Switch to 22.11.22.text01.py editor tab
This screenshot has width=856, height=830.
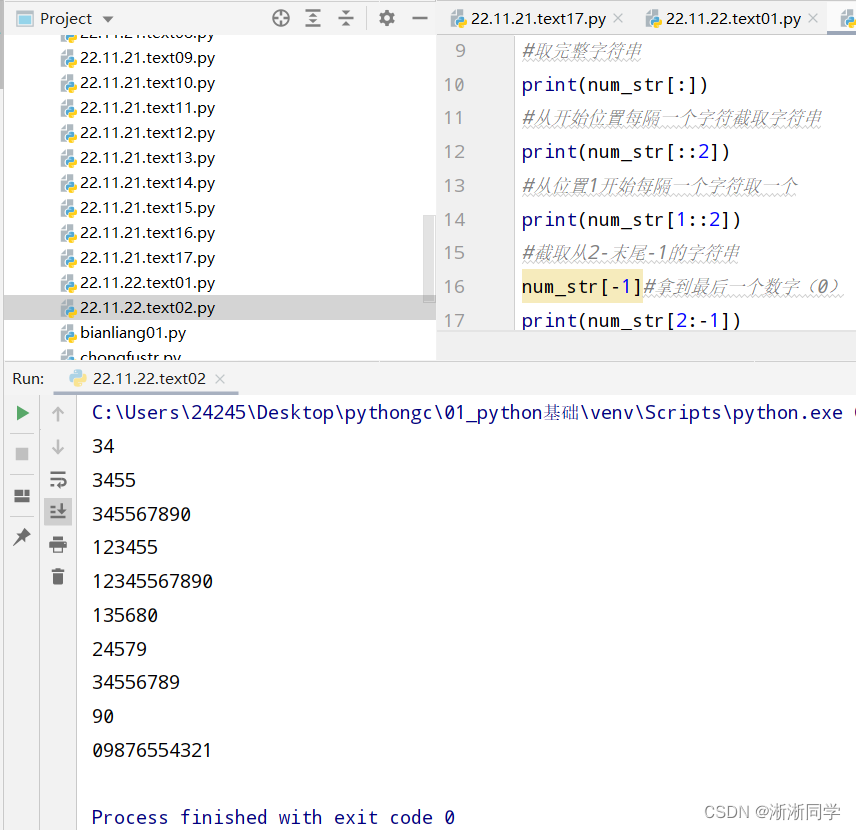click(x=733, y=19)
